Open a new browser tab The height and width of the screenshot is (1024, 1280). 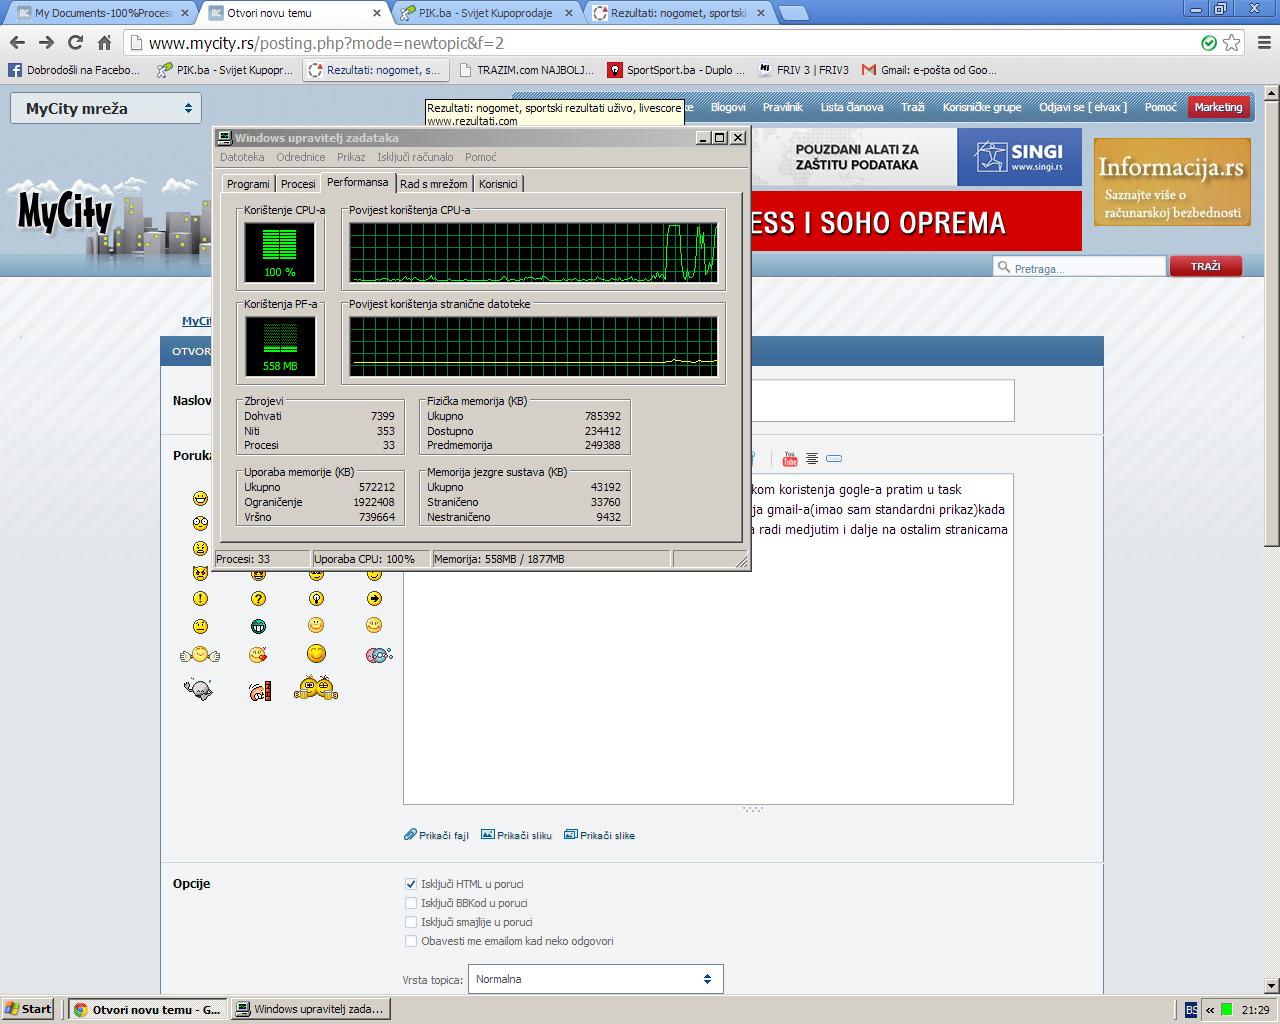(x=793, y=13)
